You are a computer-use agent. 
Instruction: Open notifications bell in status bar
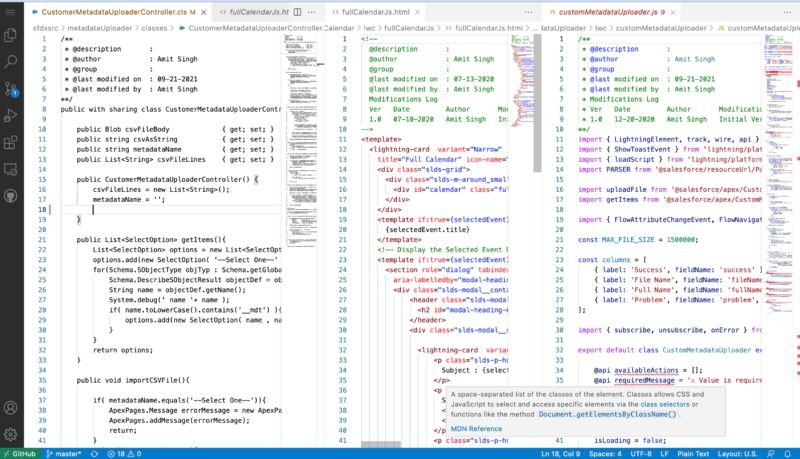point(787,453)
